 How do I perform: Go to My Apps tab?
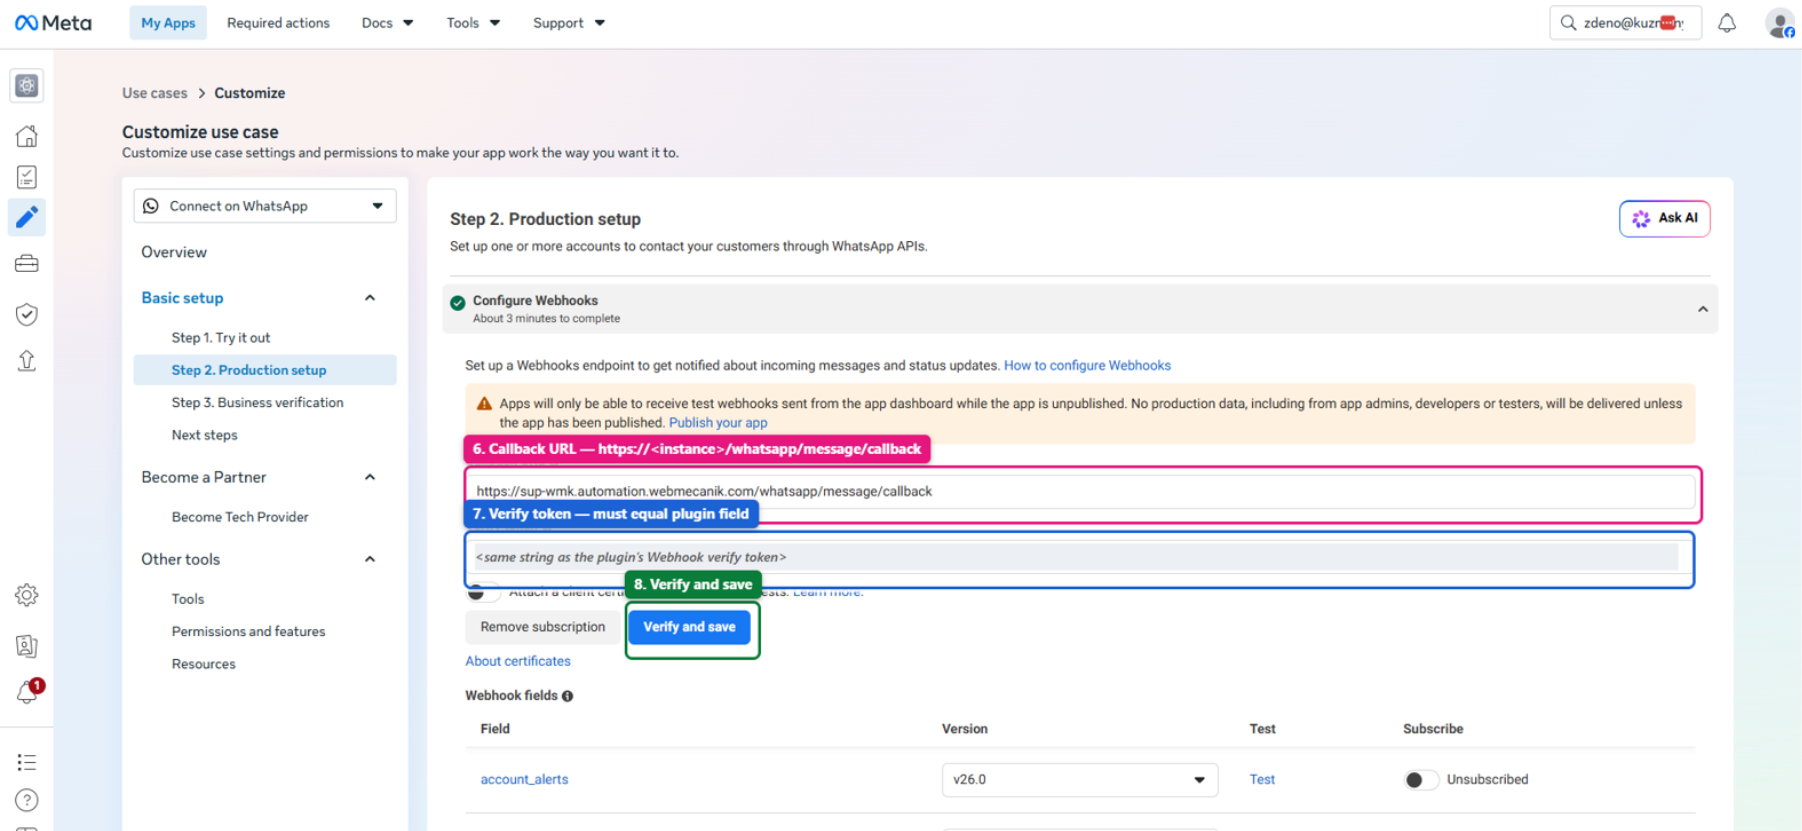168,23
